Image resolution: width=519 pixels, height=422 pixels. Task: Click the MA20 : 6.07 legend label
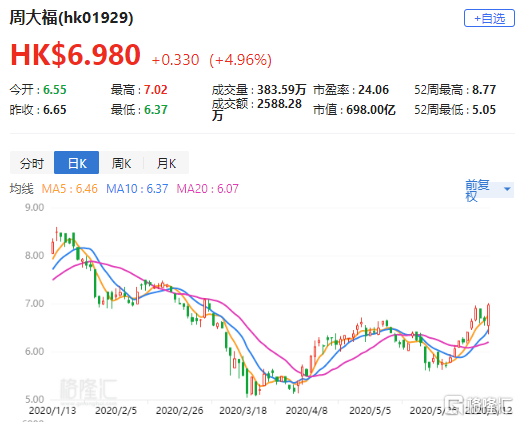point(207,189)
